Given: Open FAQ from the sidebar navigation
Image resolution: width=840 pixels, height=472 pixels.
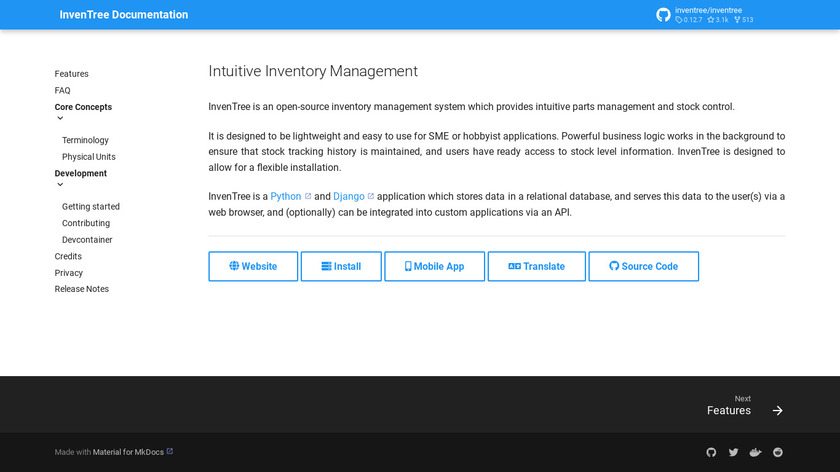Looking at the screenshot, I should pos(62,90).
